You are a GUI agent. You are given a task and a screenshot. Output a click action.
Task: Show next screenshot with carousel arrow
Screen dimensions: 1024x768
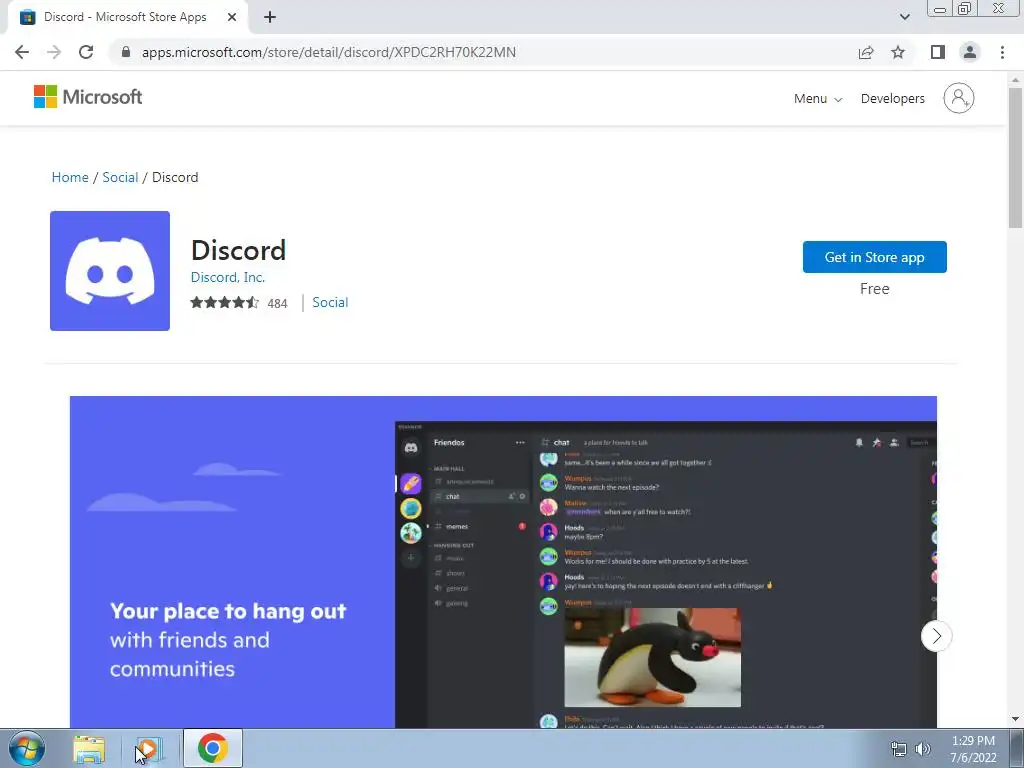[936, 635]
